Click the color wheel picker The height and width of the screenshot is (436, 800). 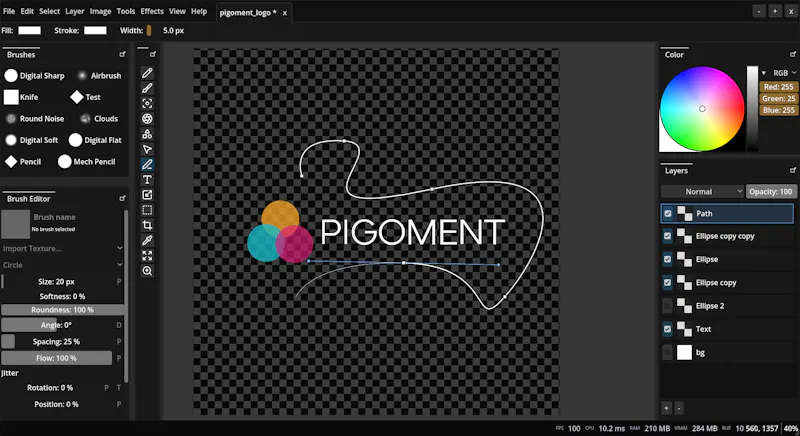point(702,109)
